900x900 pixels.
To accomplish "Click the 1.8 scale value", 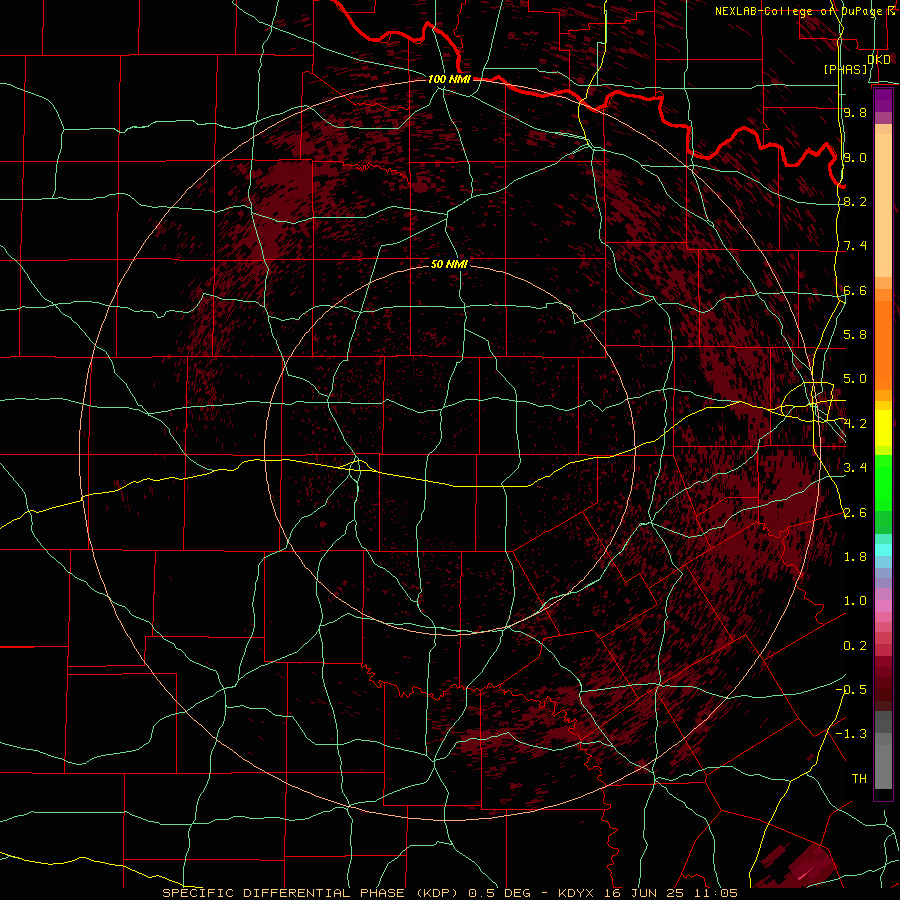I will tap(855, 557).
